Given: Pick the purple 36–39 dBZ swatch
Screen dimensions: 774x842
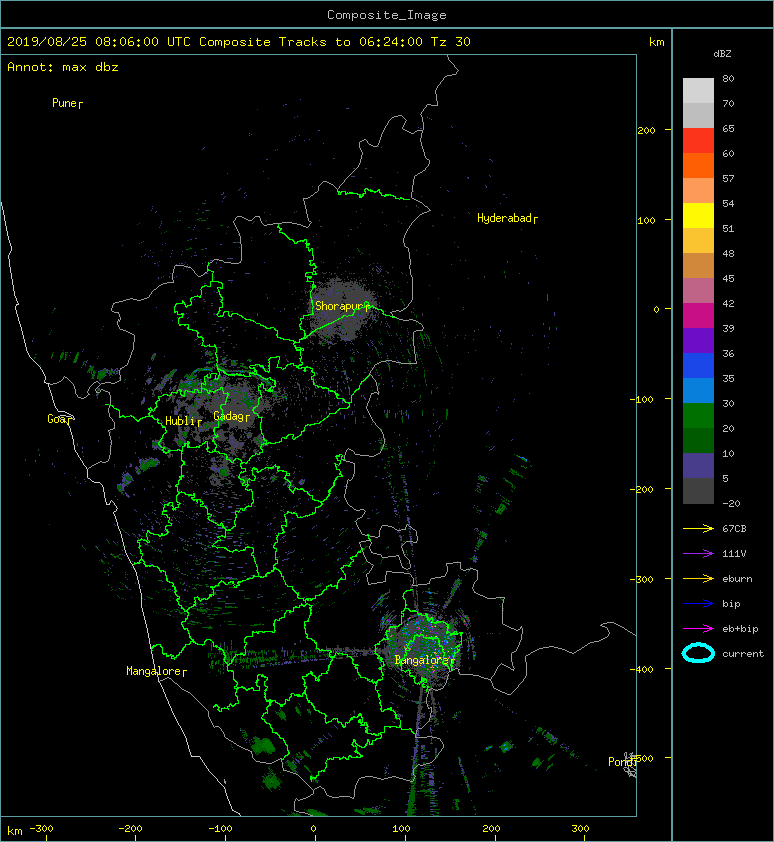Looking at the screenshot, I should click(x=698, y=341).
